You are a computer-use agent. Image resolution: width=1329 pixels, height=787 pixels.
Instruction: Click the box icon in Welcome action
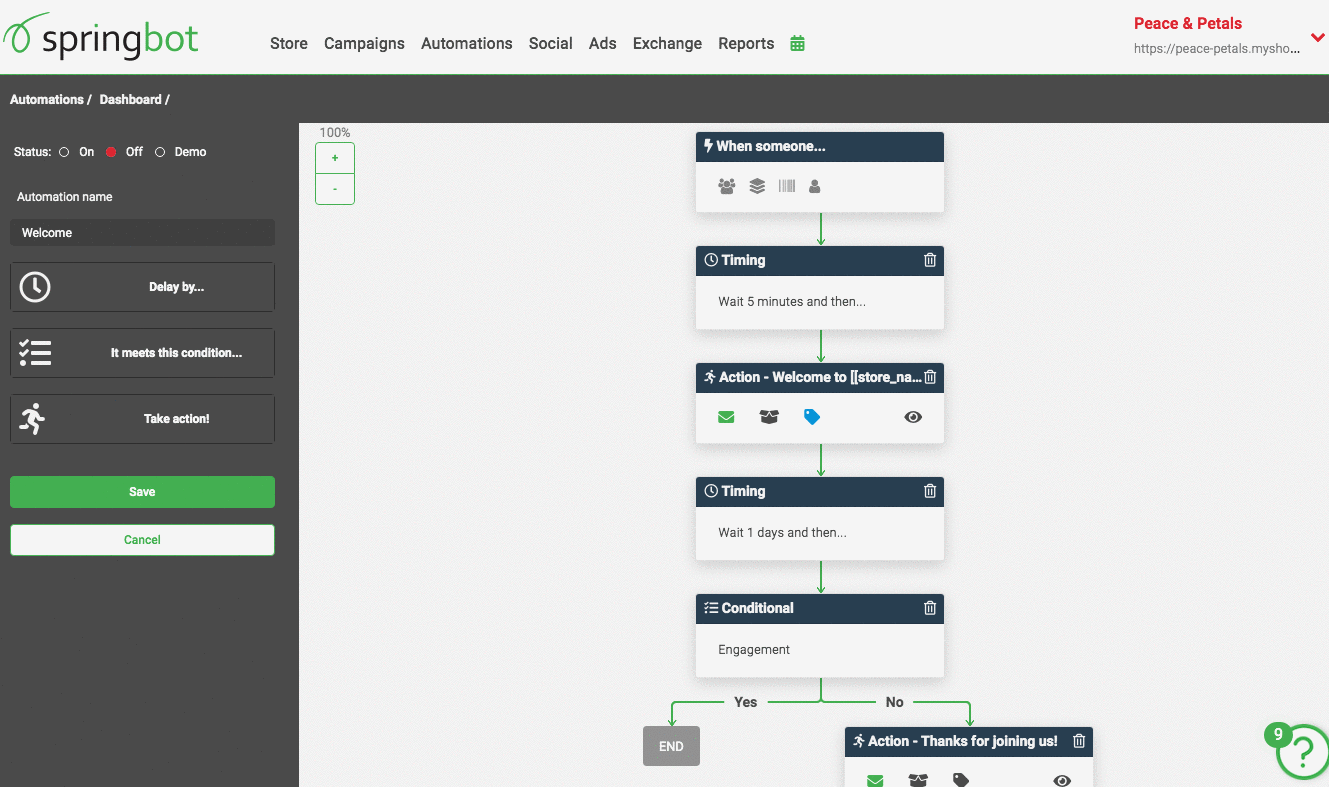click(769, 417)
